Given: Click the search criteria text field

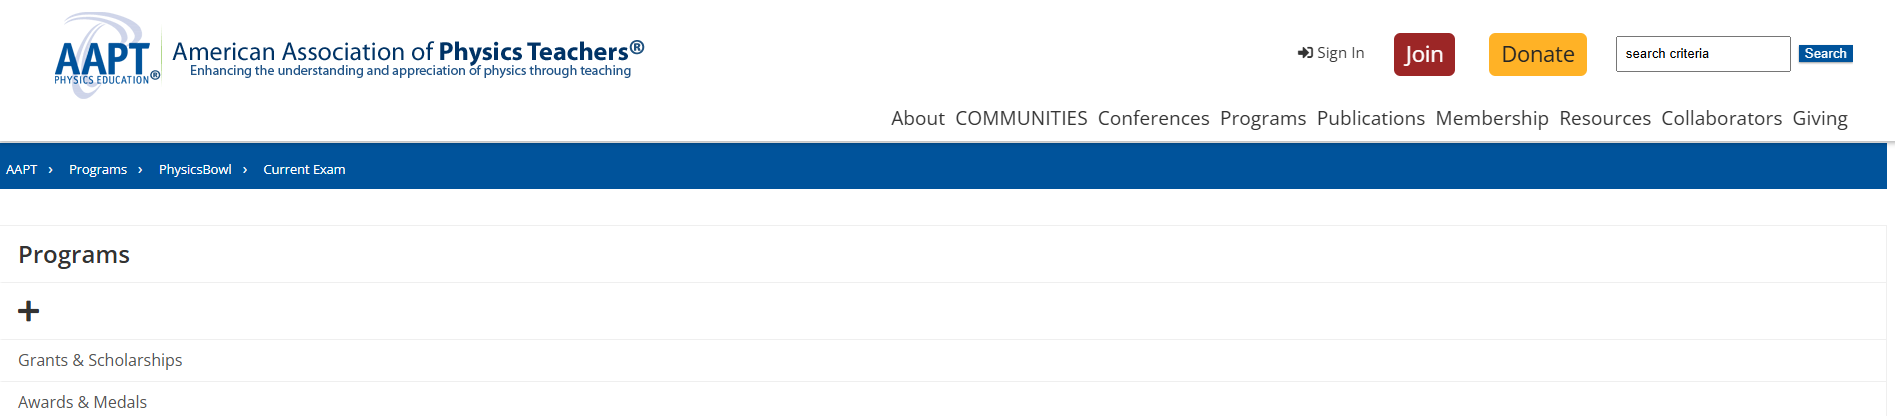Looking at the screenshot, I should (x=1703, y=54).
